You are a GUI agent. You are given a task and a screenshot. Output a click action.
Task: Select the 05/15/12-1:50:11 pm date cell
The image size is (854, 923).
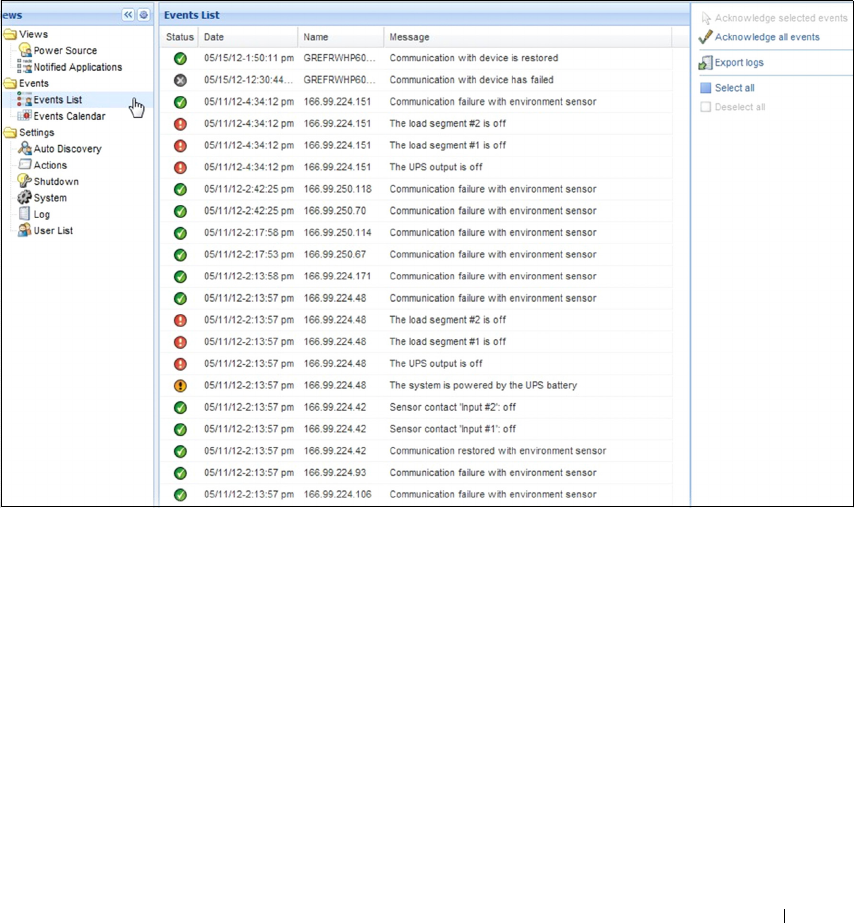[249, 58]
